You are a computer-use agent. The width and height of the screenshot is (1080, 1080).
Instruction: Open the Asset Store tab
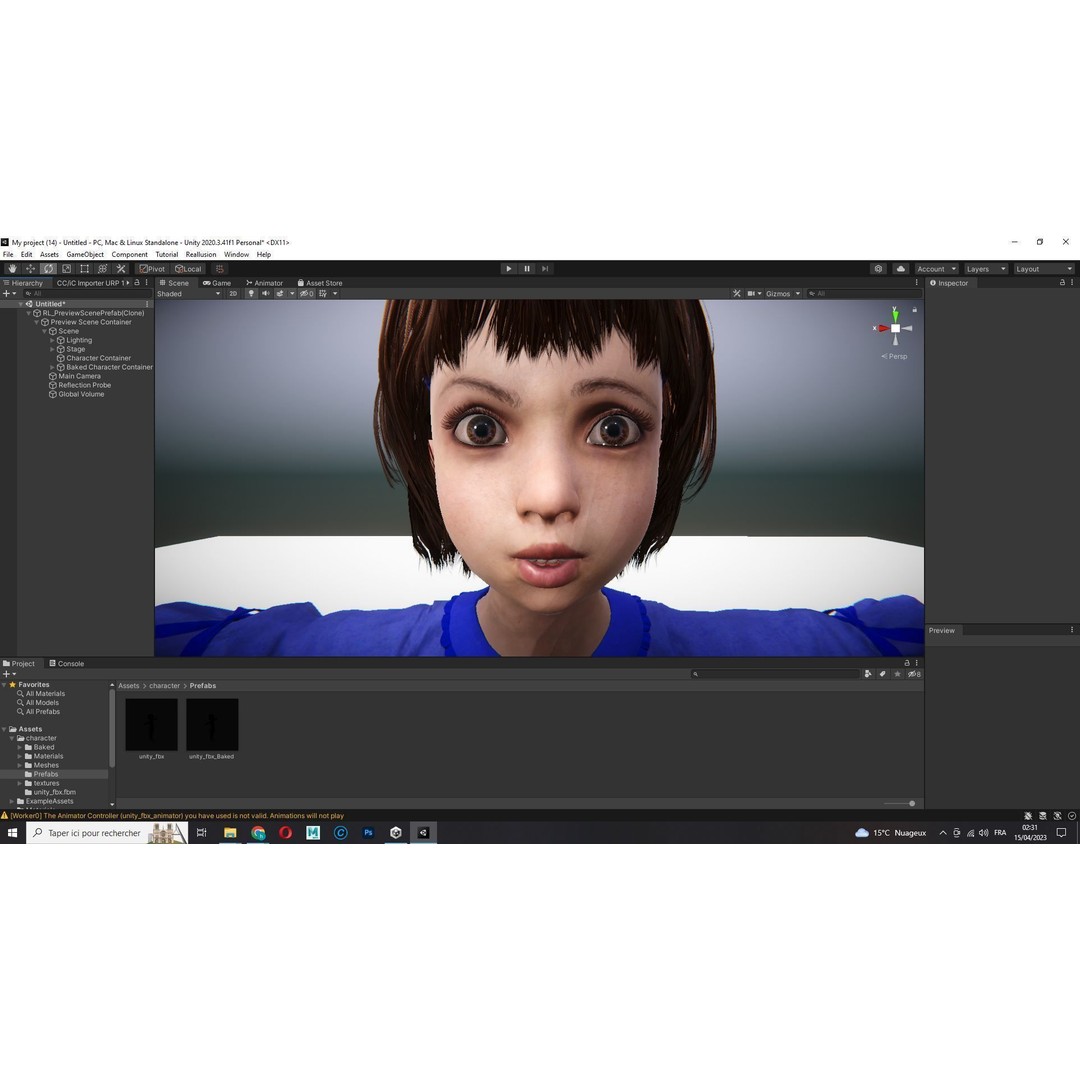(x=320, y=283)
